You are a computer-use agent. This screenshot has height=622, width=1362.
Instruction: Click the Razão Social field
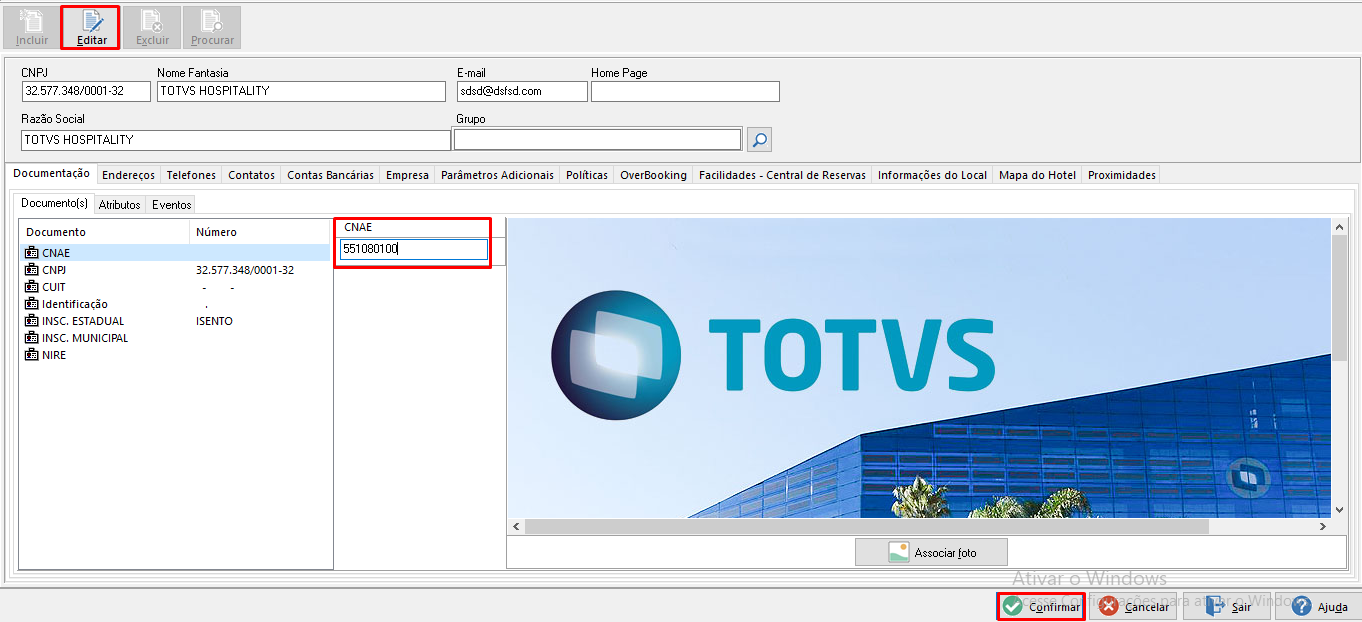click(236, 140)
